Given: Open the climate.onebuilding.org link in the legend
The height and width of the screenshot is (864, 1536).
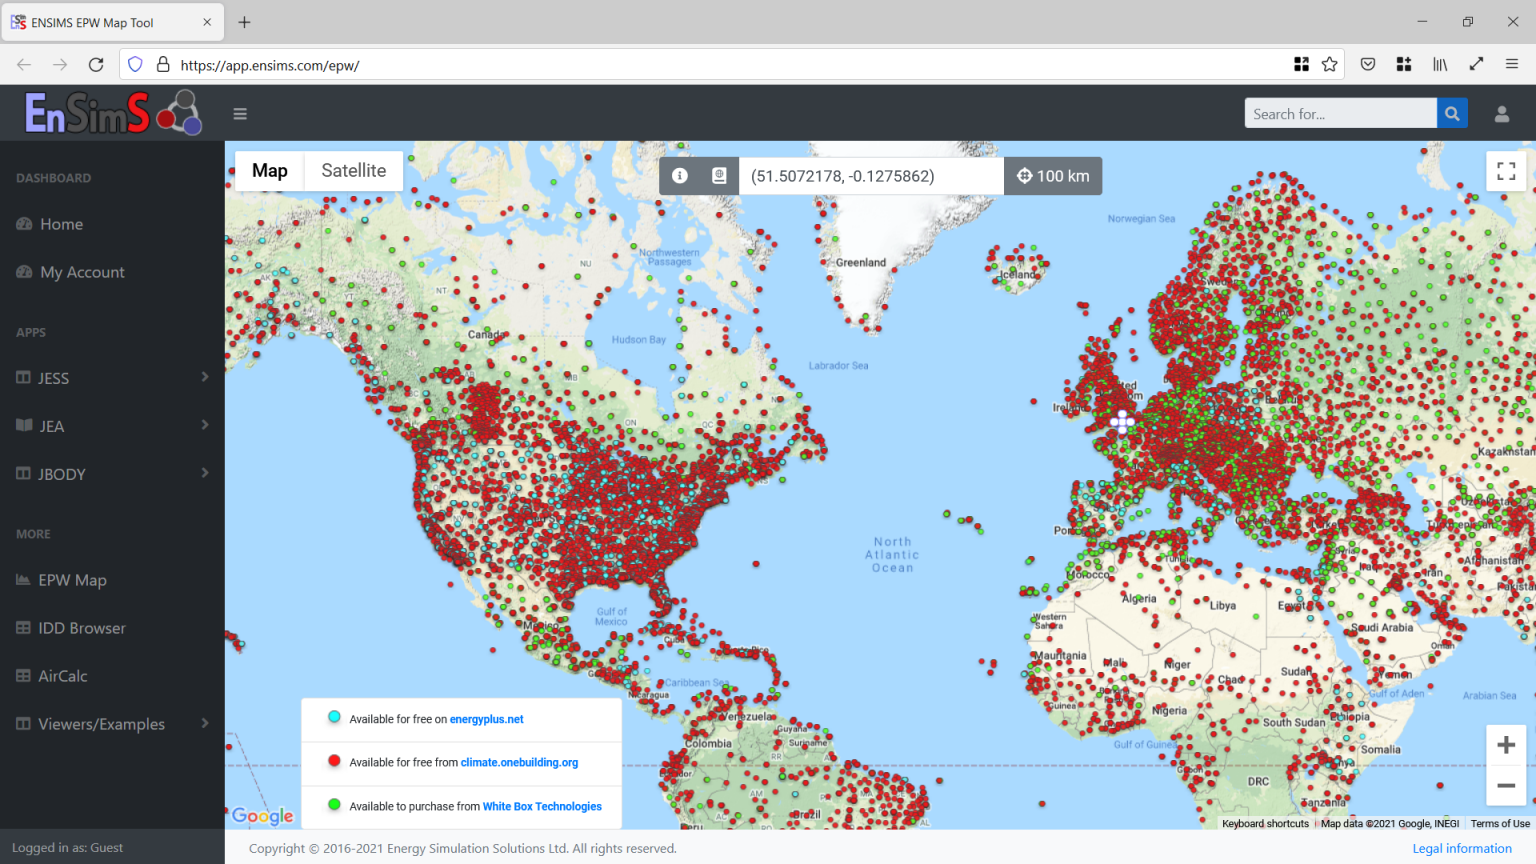Looking at the screenshot, I should coord(519,762).
